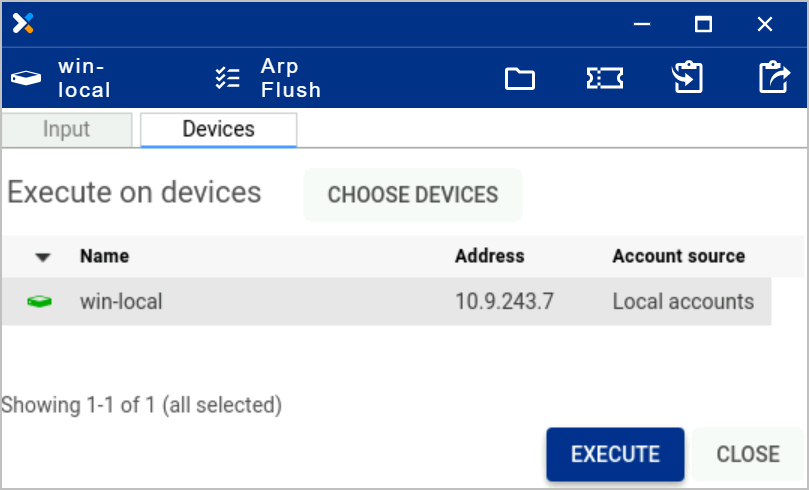Sort by the Name column header
This screenshot has width=809, height=490.
105,256
